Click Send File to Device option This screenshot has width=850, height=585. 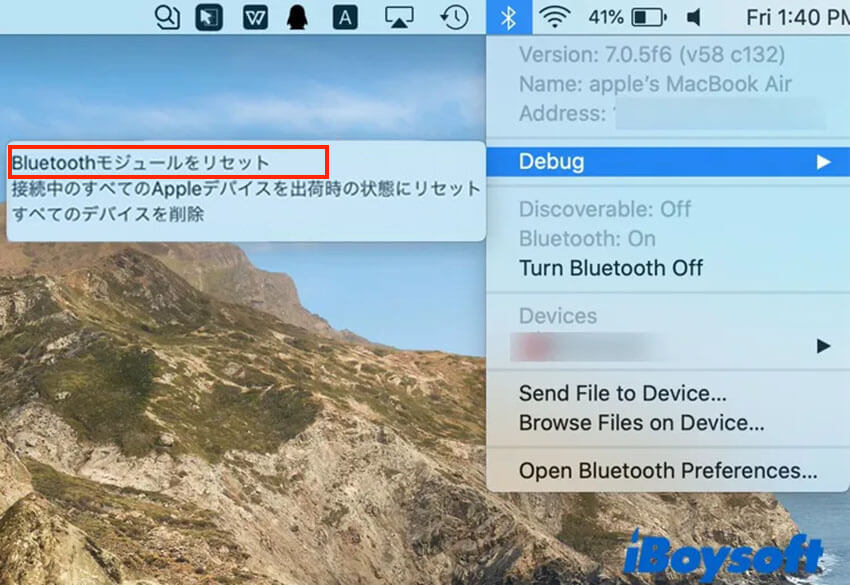click(x=618, y=393)
